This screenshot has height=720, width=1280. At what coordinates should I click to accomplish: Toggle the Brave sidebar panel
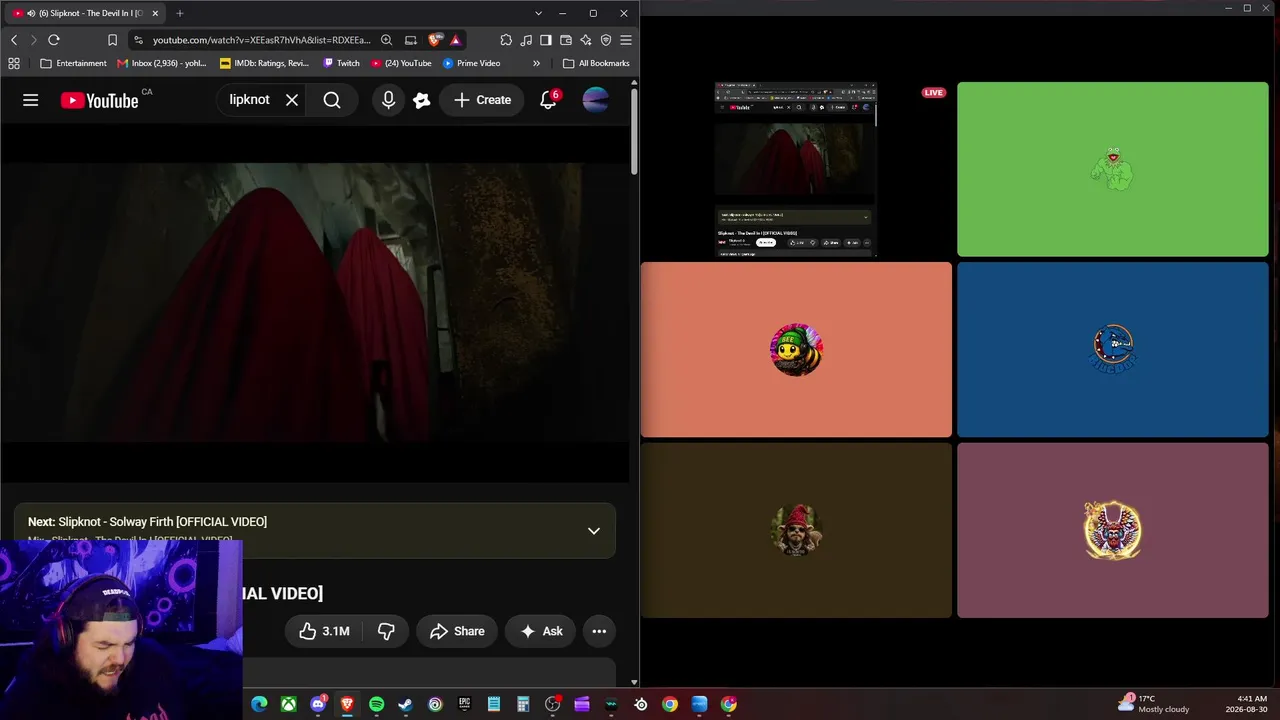coord(545,40)
